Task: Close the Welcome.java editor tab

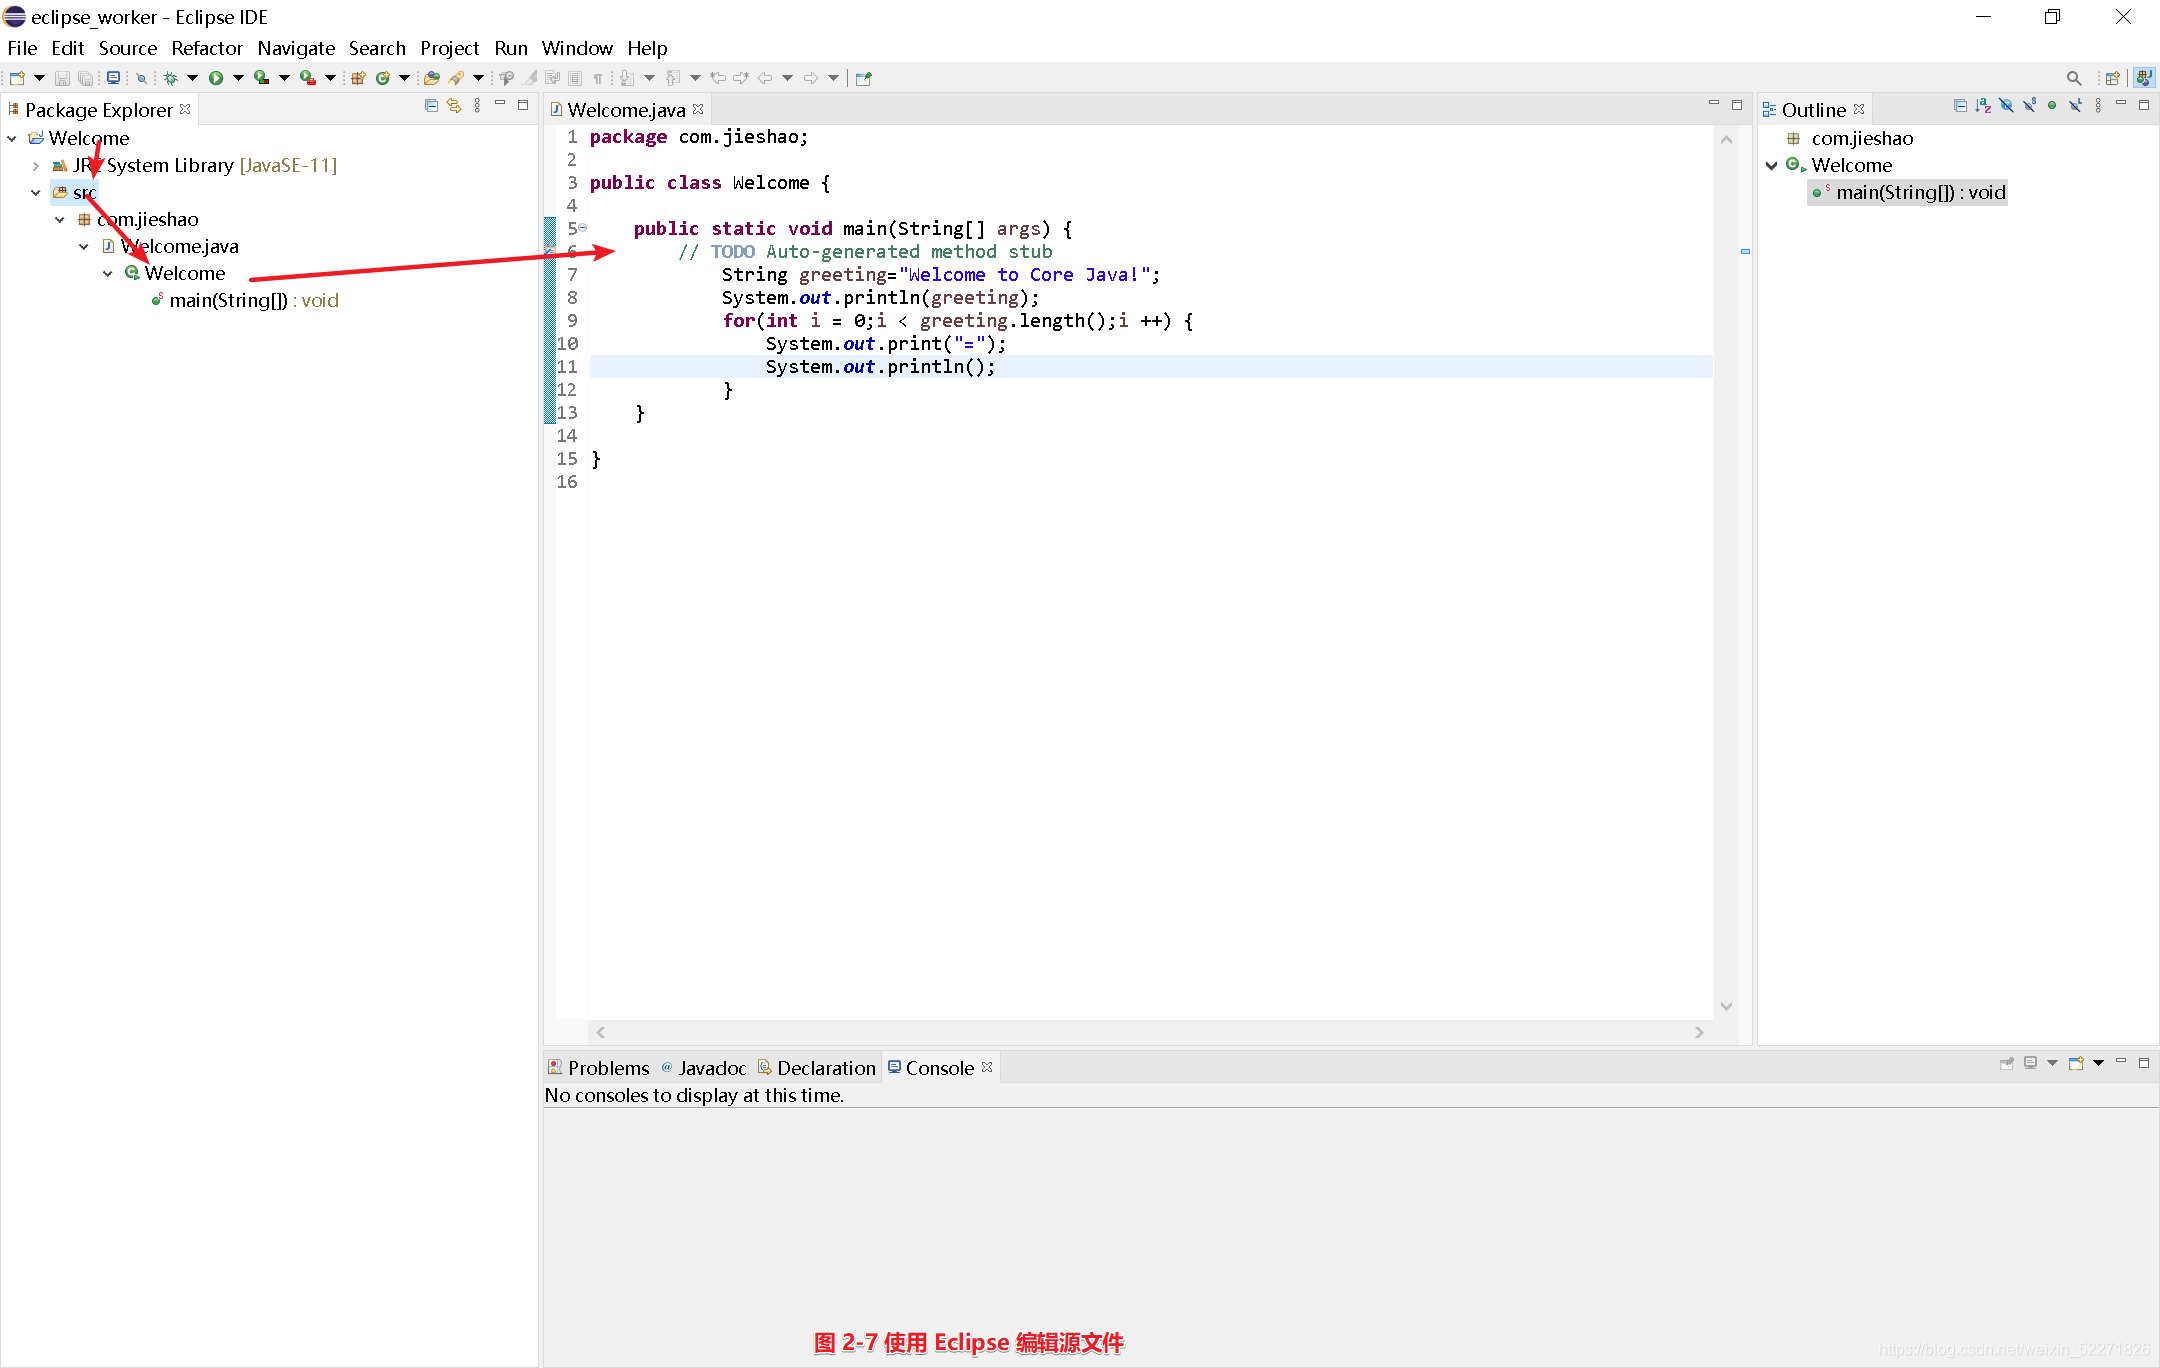Action: pyautogui.click(x=698, y=109)
